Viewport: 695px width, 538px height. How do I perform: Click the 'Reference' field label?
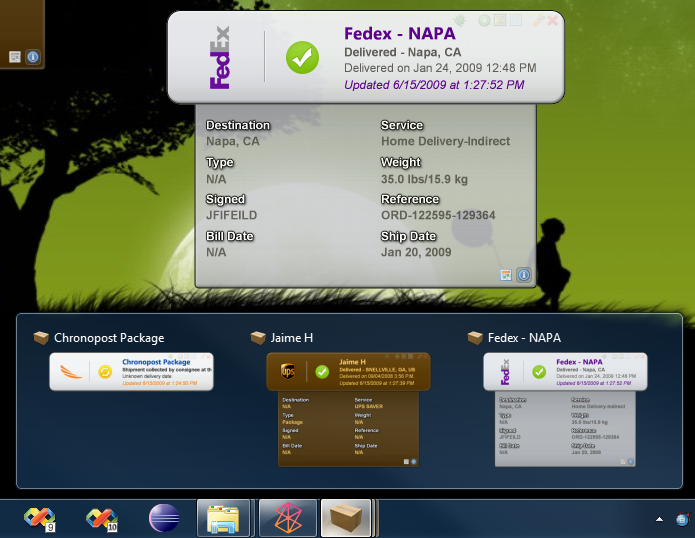[x=410, y=199]
